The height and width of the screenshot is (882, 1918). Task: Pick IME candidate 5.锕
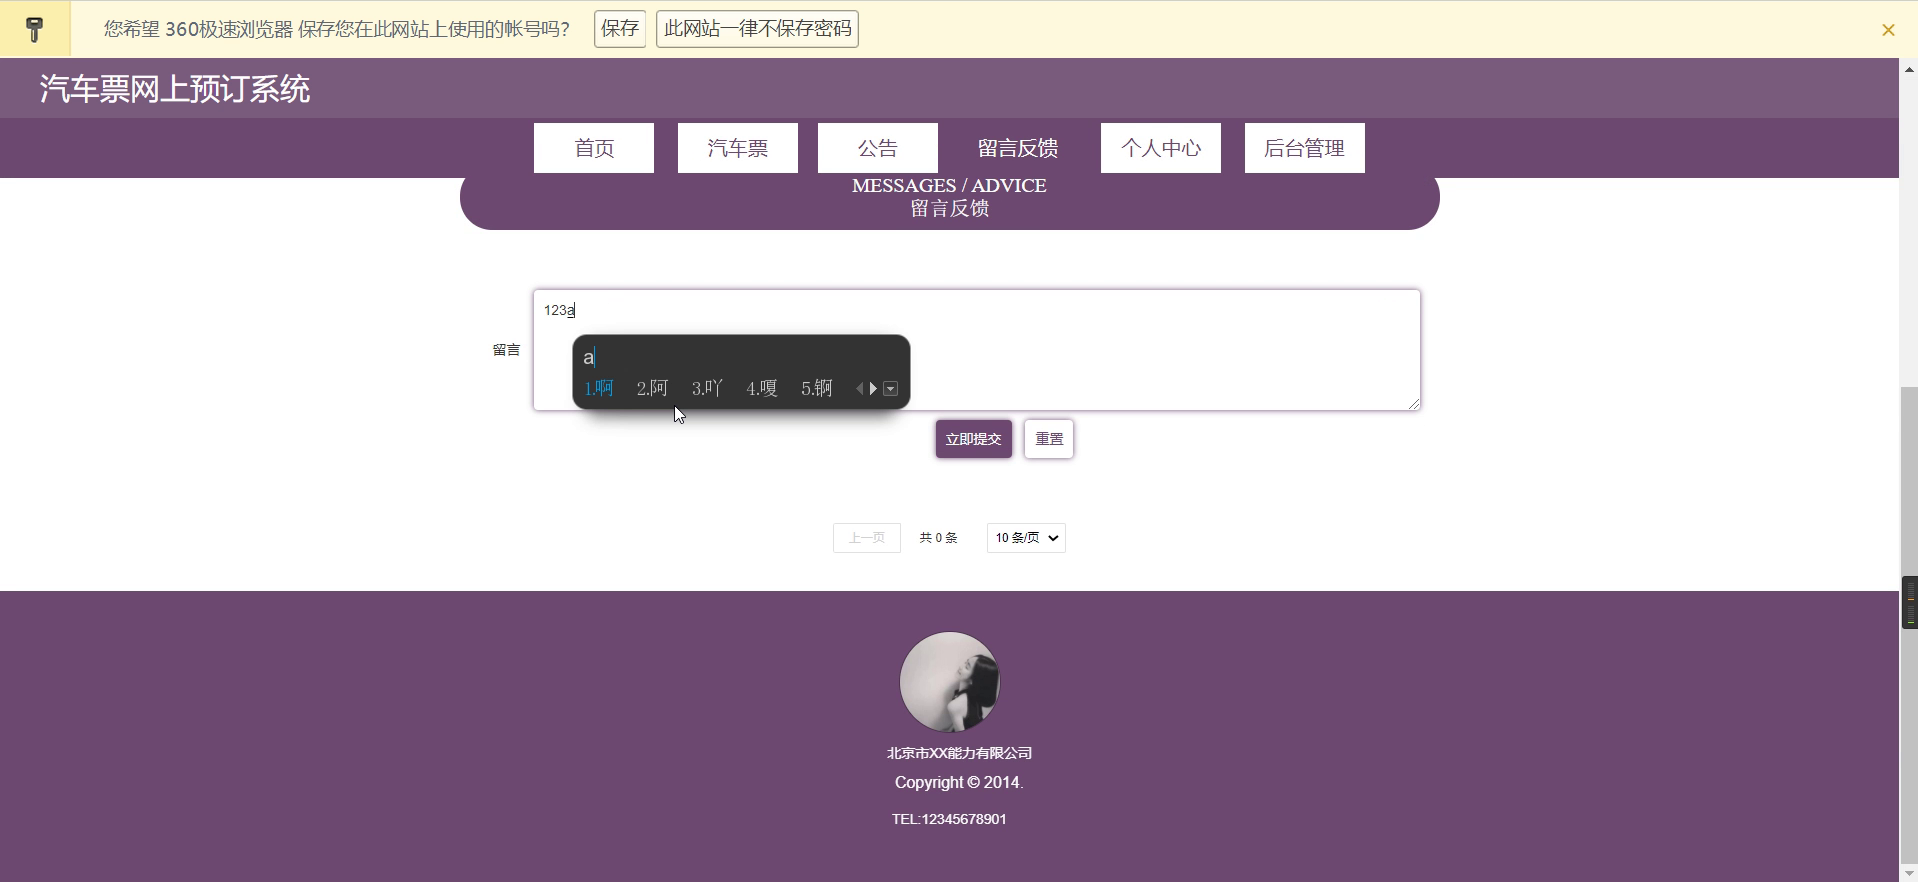click(x=817, y=388)
